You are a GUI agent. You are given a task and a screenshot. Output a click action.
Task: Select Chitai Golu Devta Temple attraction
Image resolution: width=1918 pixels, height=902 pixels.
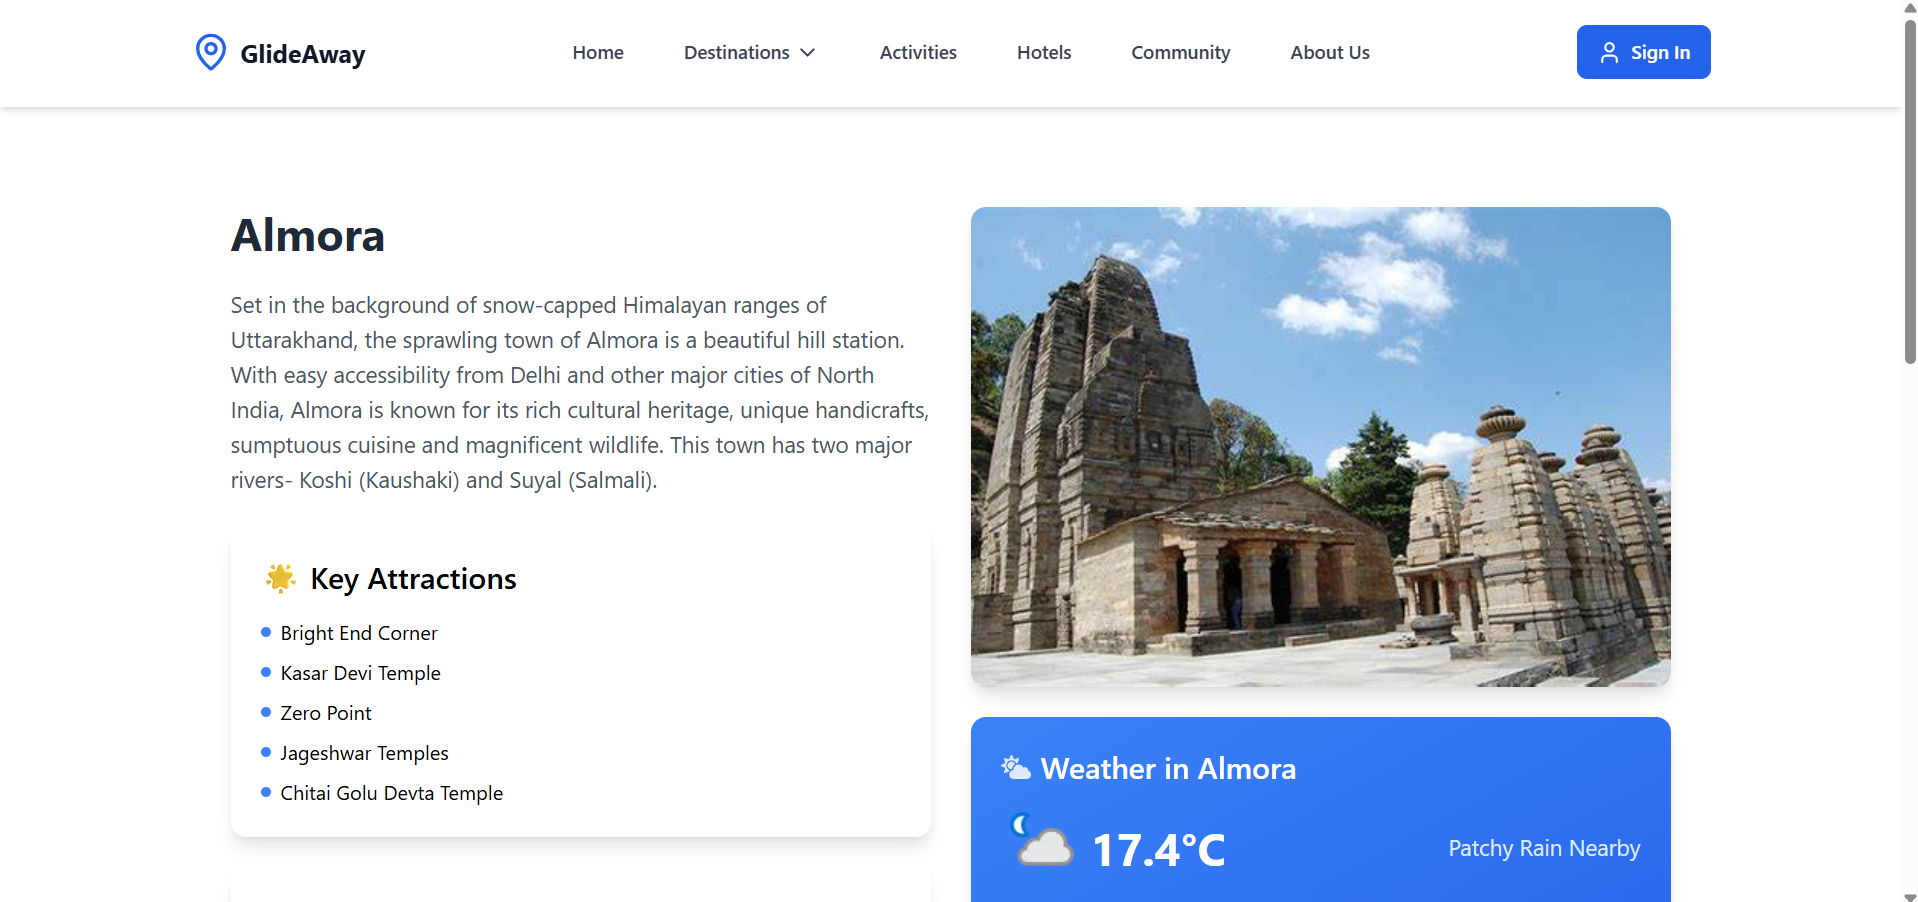coord(391,793)
